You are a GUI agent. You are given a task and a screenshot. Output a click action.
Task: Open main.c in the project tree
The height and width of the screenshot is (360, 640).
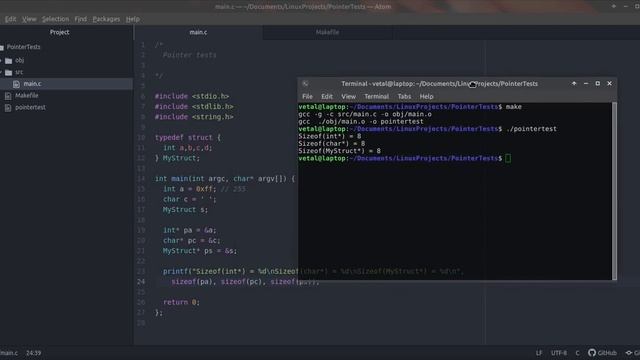[32, 84]
